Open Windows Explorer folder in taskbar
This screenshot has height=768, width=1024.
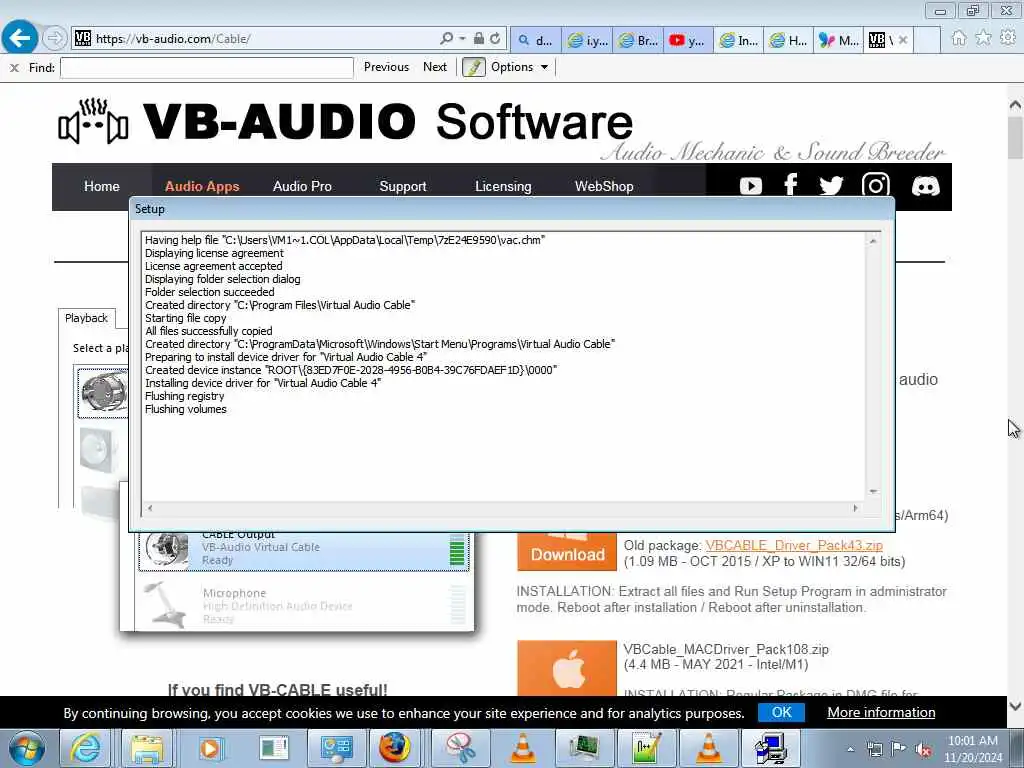click(147, 748)
